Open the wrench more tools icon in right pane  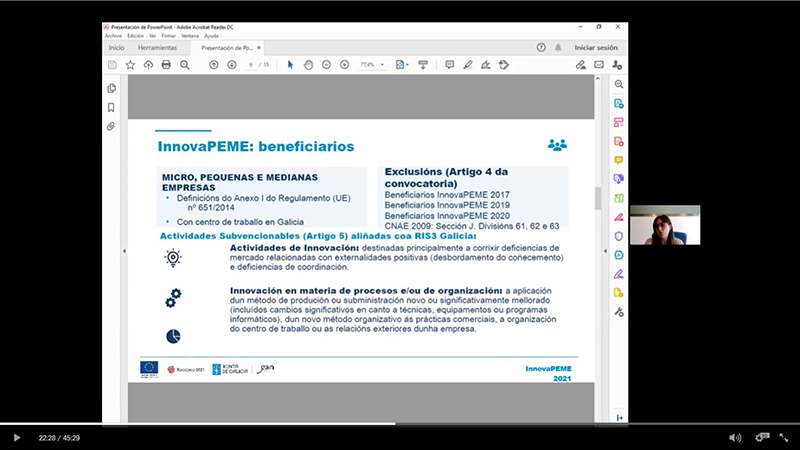point(619,312)
